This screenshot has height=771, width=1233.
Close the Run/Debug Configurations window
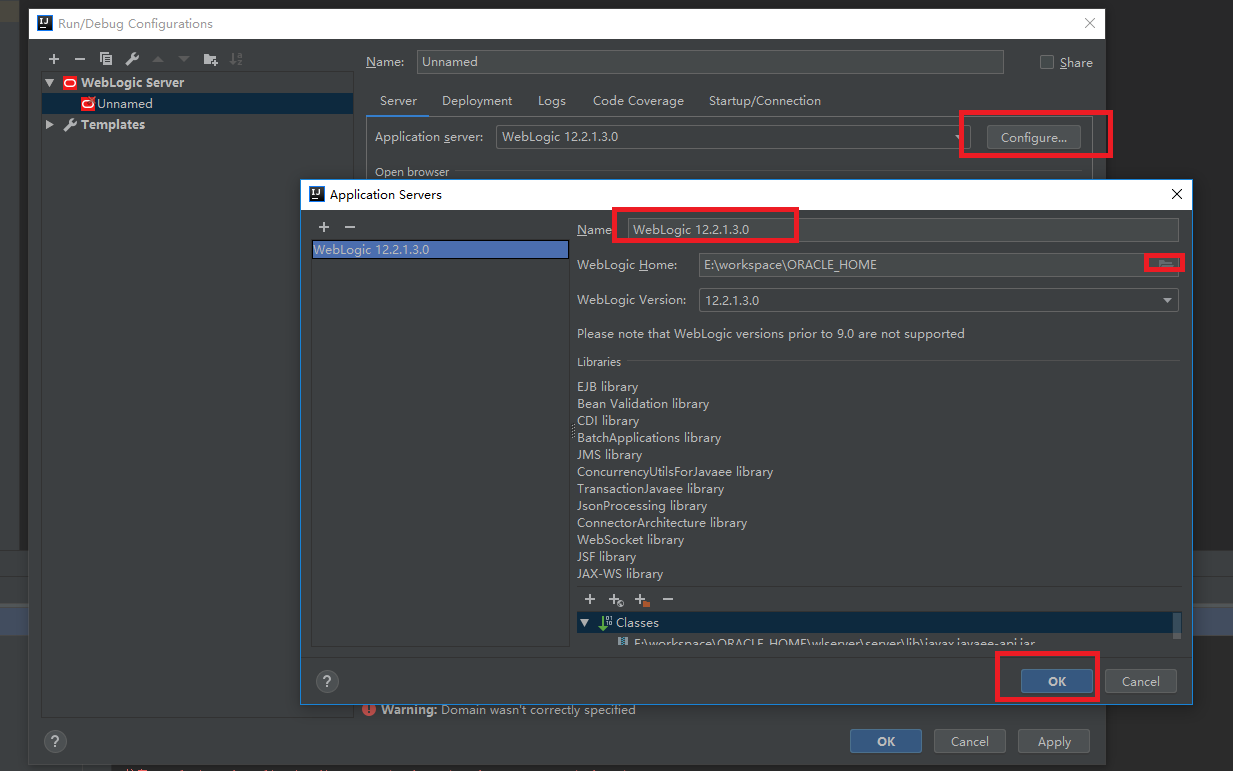(x=1089, y=23)
